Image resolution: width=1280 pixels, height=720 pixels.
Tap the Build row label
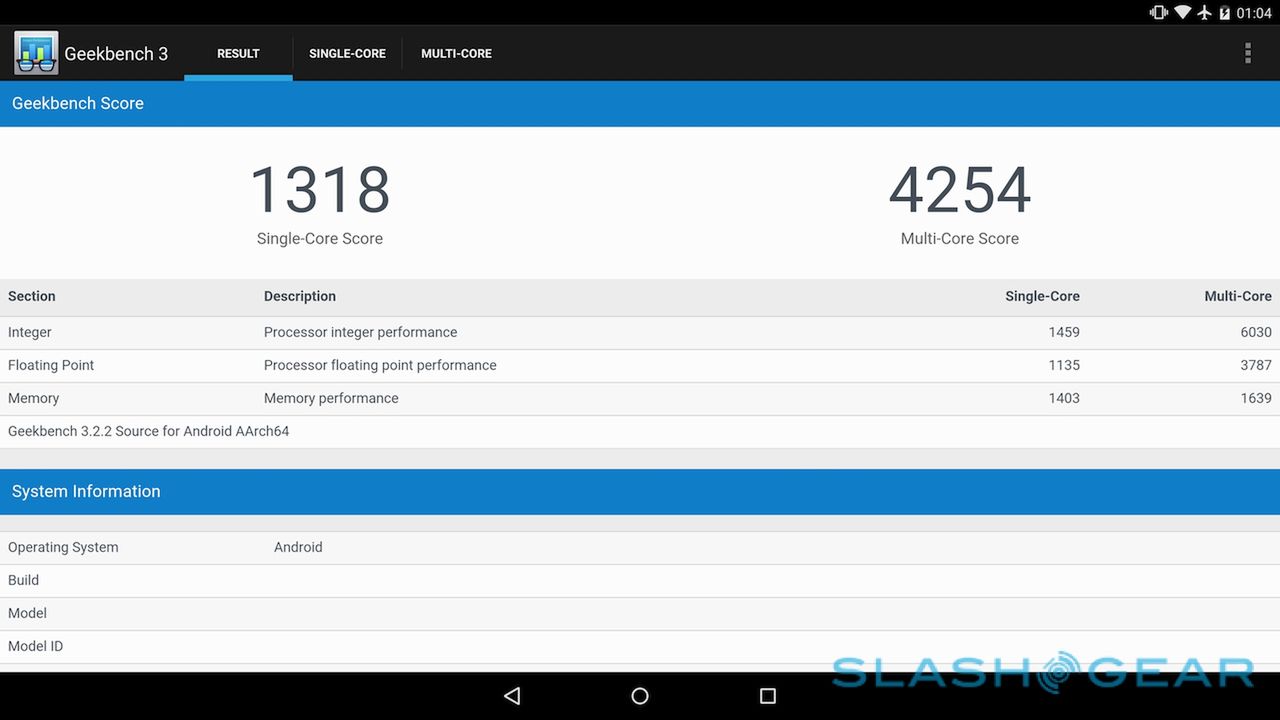[x=23, y=580]
